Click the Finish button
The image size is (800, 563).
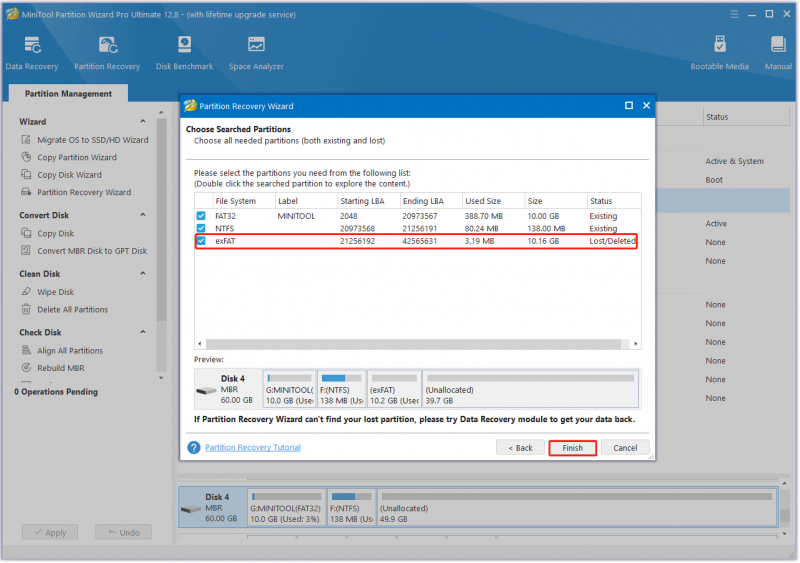572,448
